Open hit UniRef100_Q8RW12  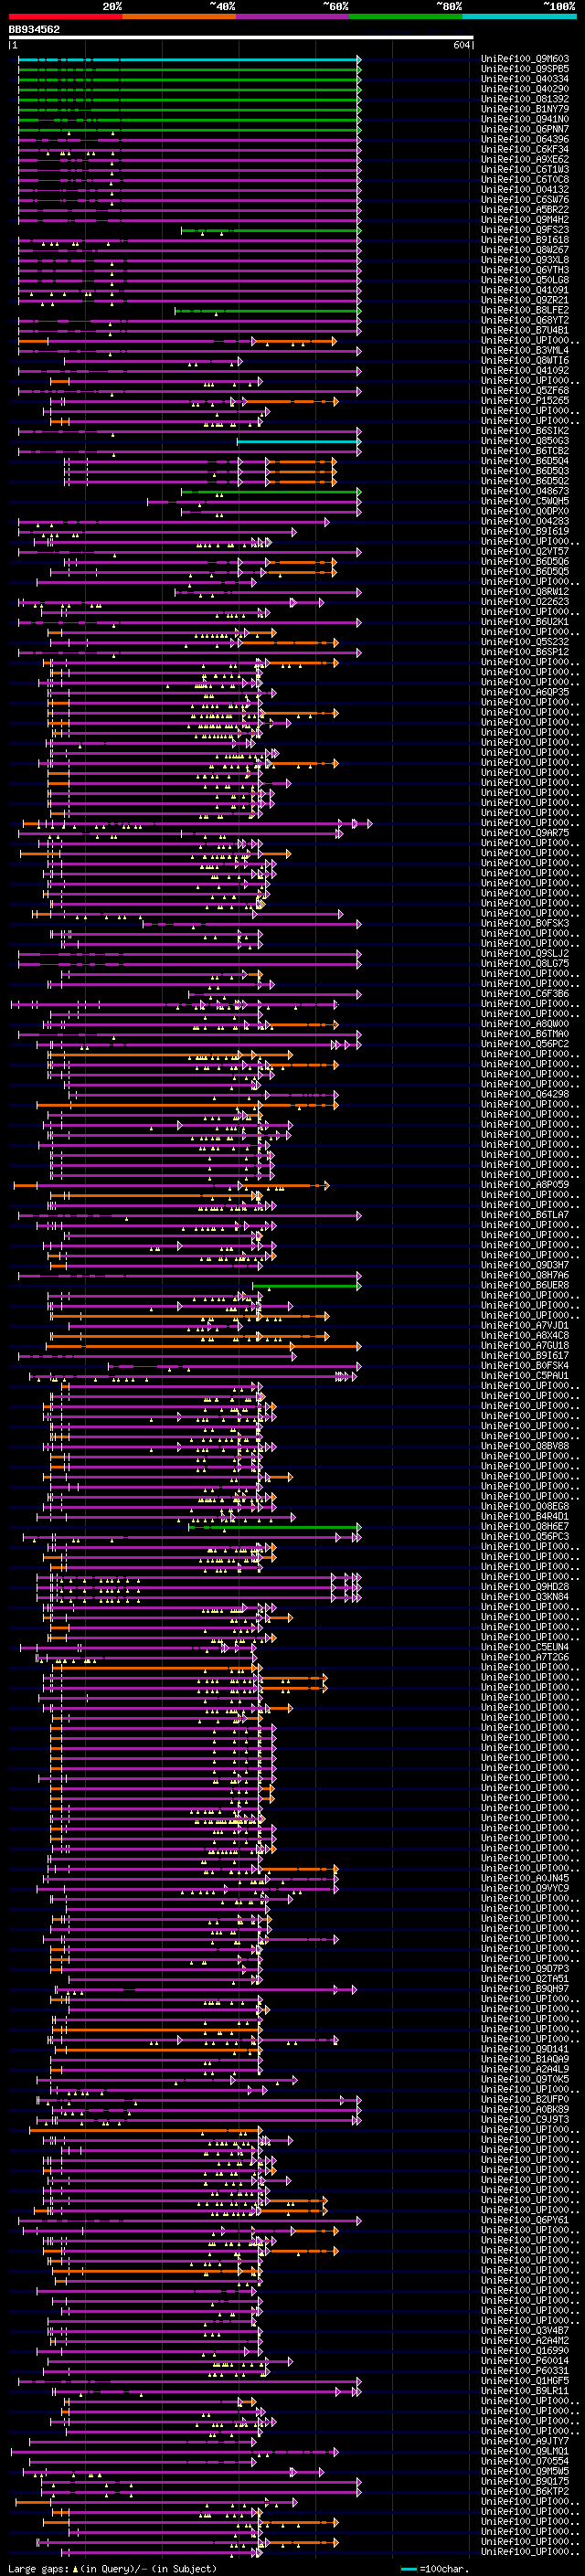coord(525,591)
